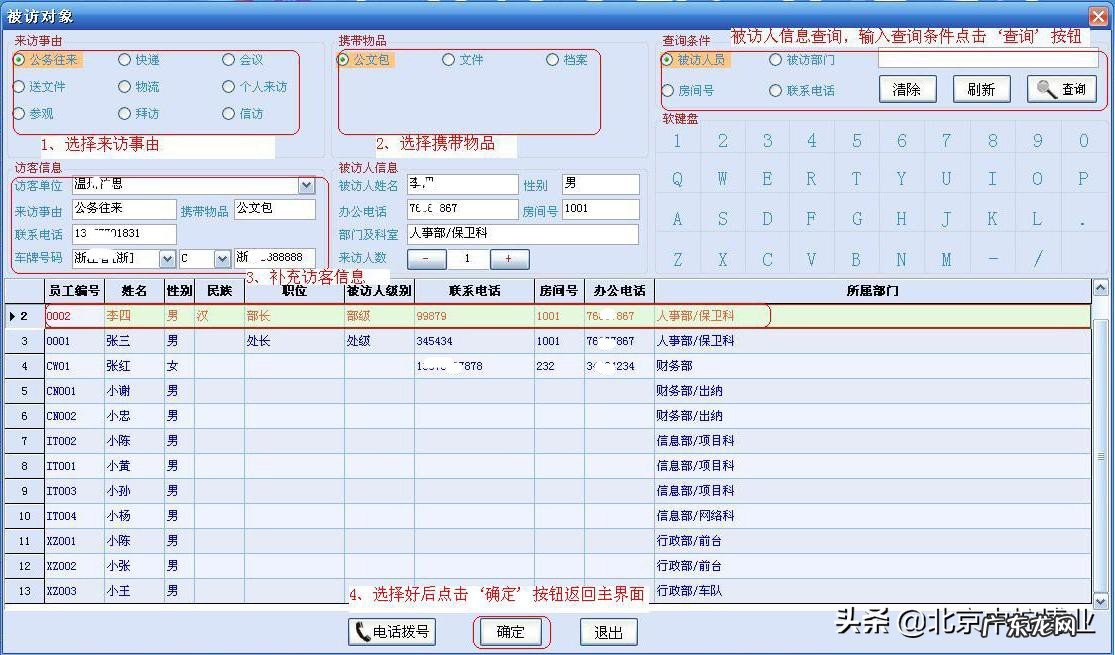Select 被访部门 query condition
The image size is (1115, 655).
[776, 59]
